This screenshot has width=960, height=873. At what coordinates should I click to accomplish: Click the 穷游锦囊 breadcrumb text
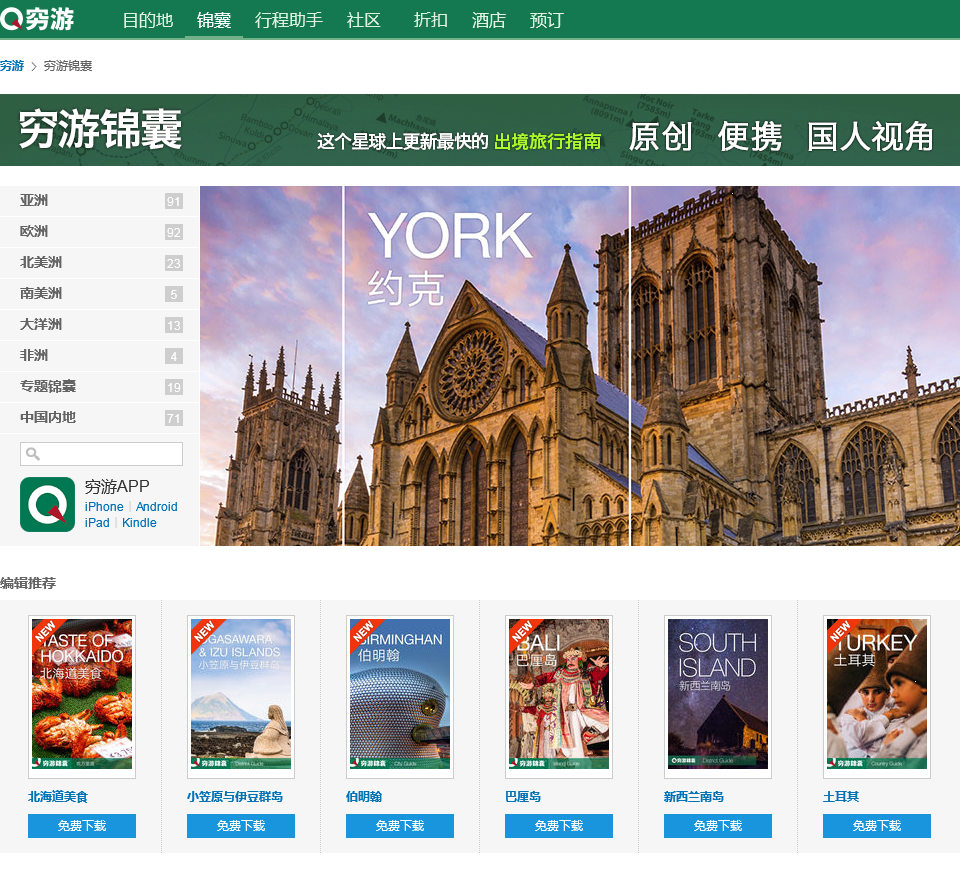[68, 66]
